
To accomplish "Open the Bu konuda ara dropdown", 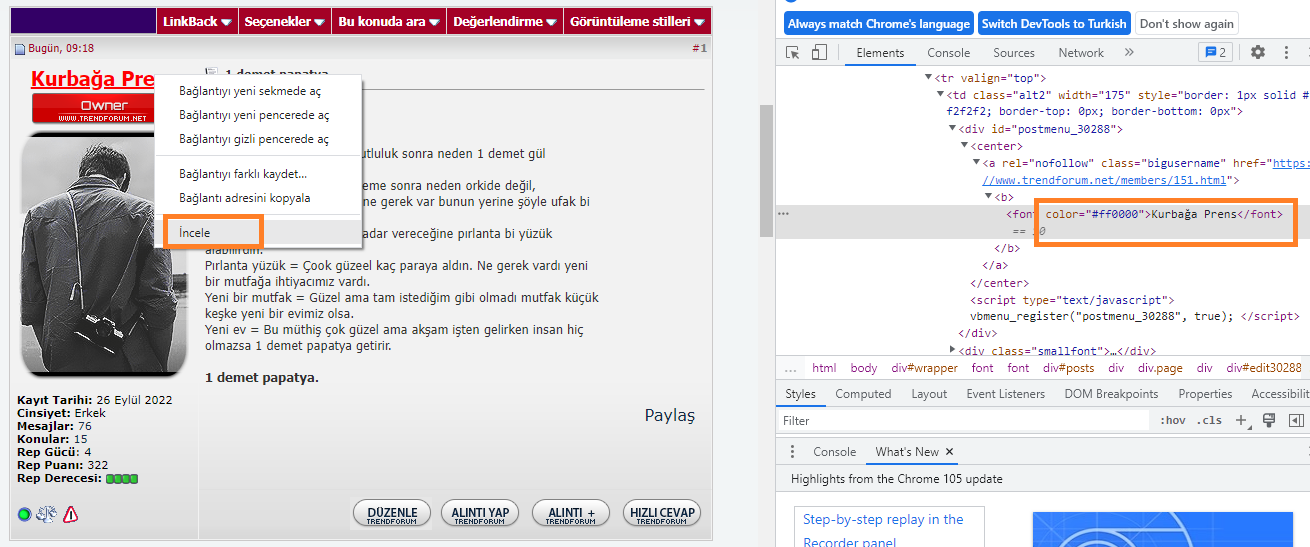I will pos(388,21).
